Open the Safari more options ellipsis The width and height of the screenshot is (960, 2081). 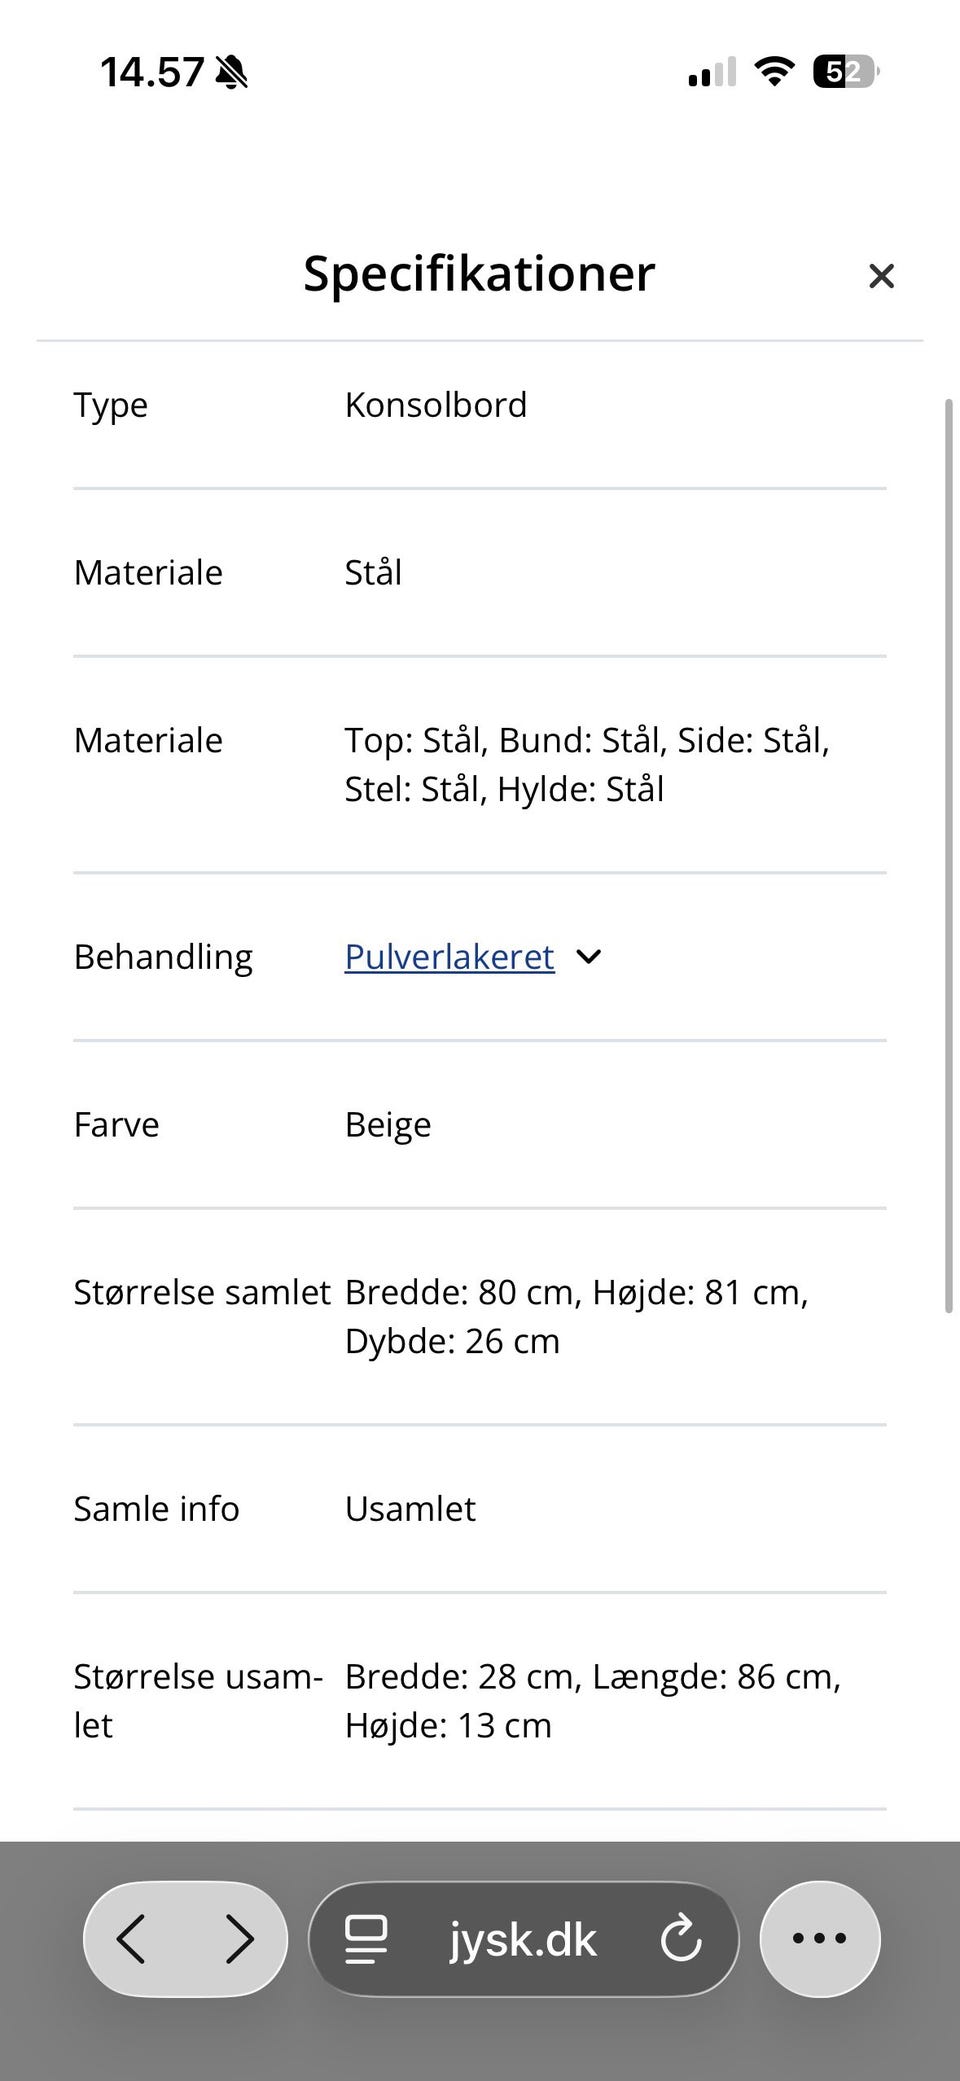[818, 1938]
